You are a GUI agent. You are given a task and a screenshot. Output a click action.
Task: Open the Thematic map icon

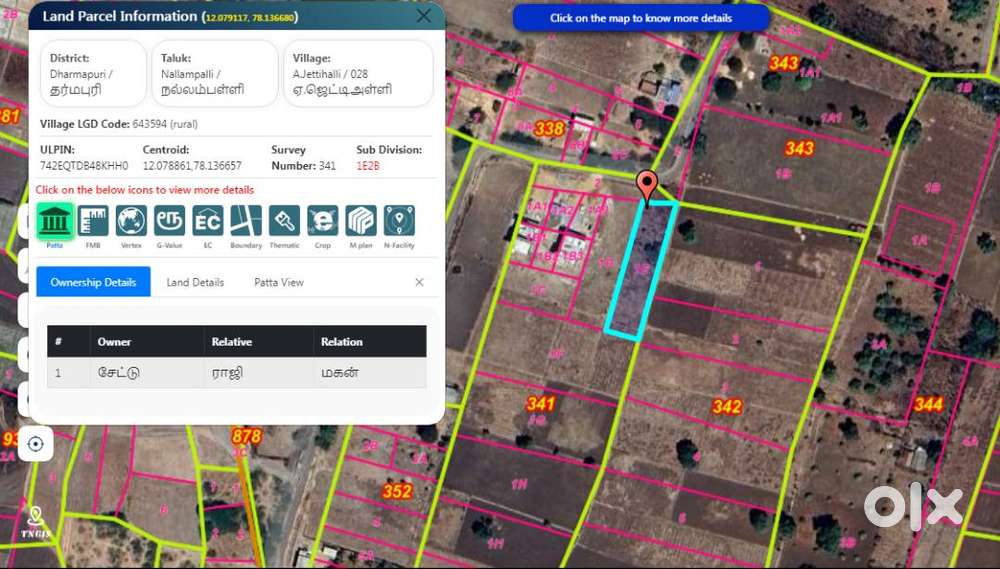(284, 221)
